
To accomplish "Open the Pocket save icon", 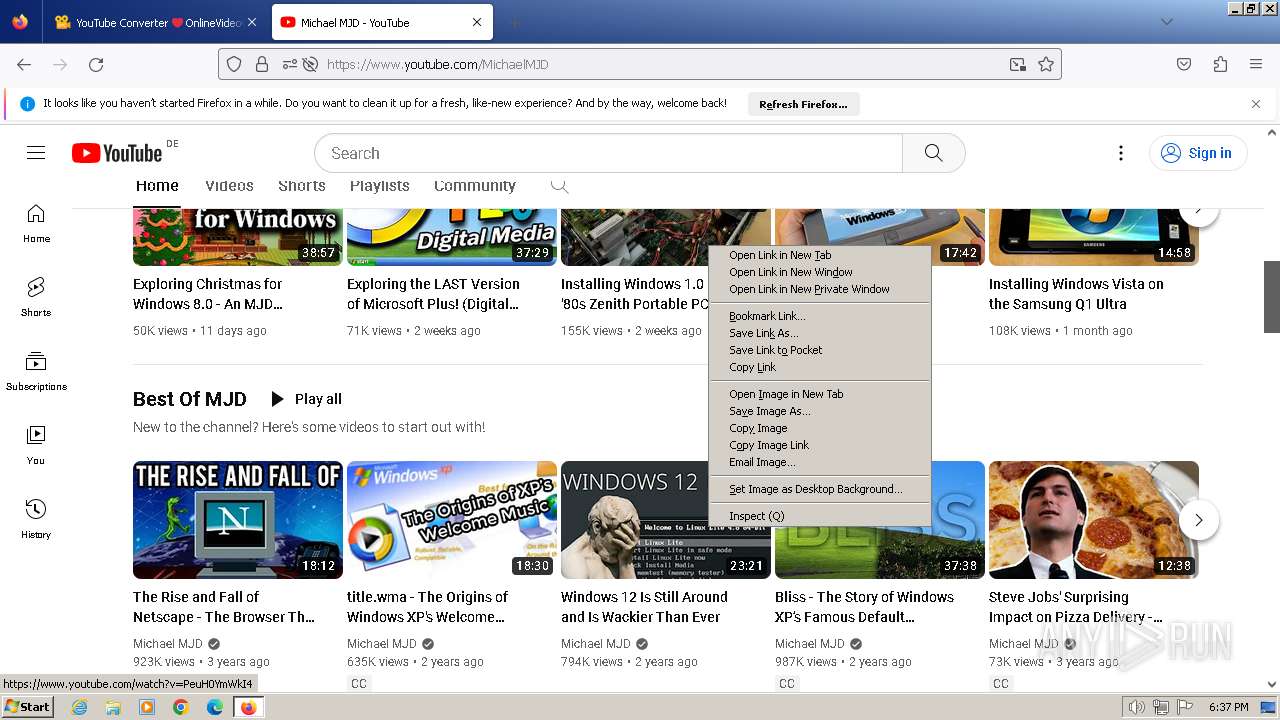I will click(x=1184, y=64).
